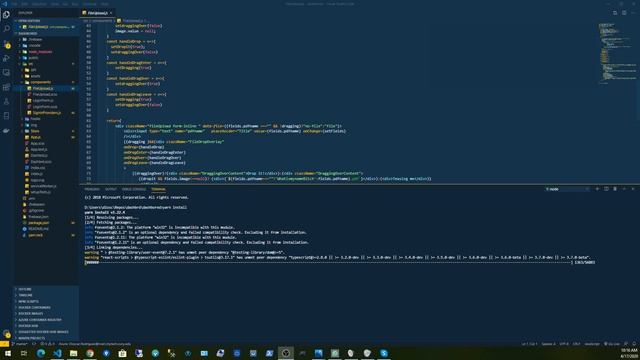Open the .gitignore file in the explorer
The height and width of the screenshot is (360, 640).
(x=46, y=211)
